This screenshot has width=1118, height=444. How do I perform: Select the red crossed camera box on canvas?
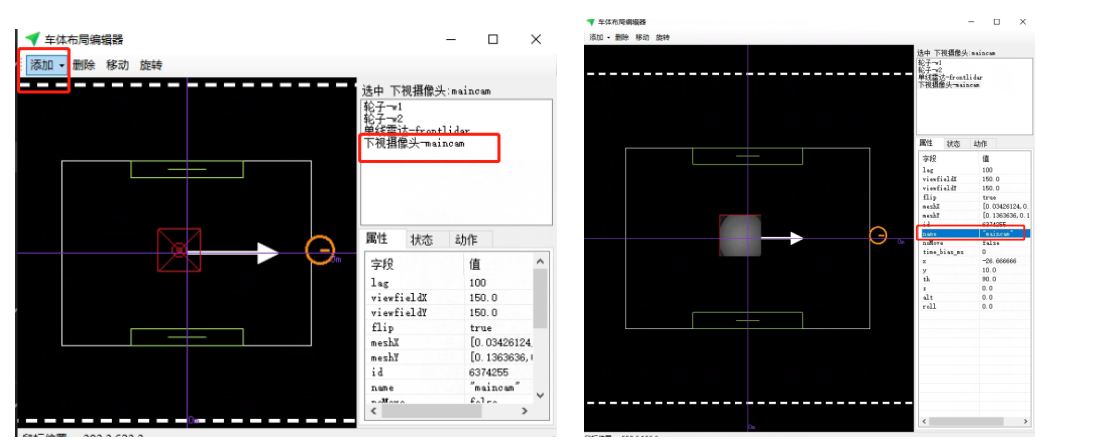coord(179,250)
